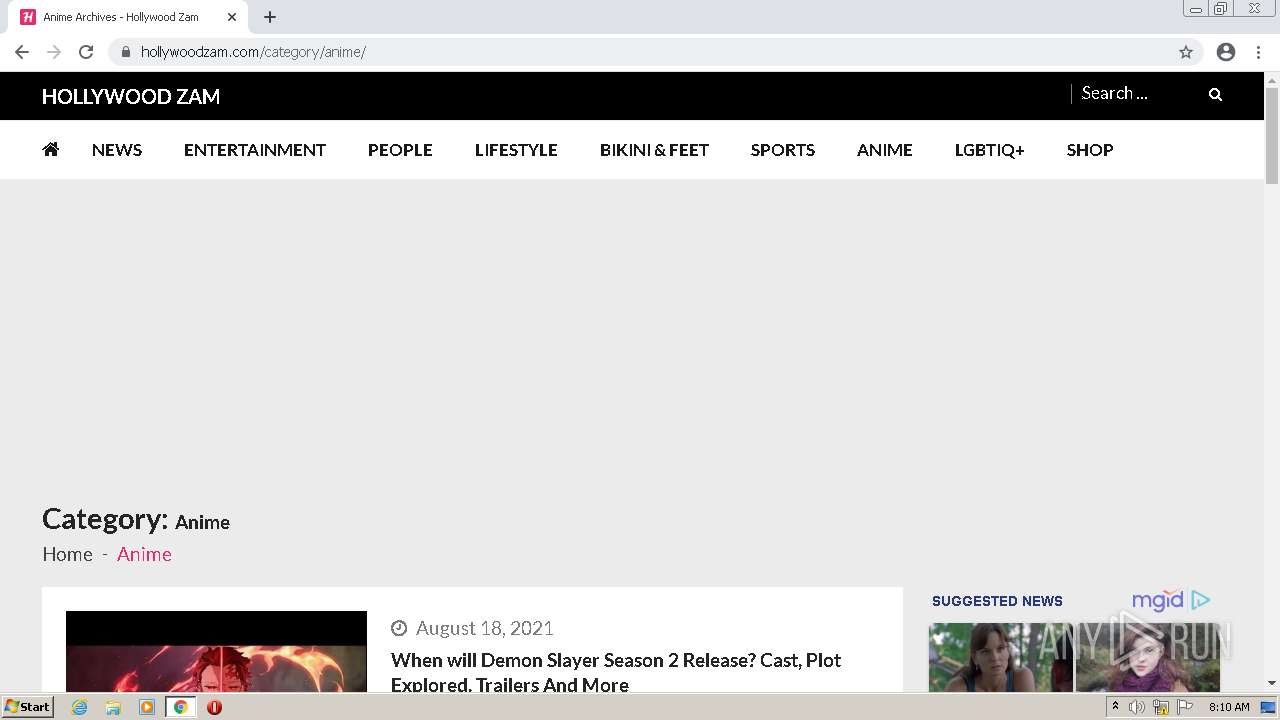Open the LGBTIQ+ section

coord(990,150)
